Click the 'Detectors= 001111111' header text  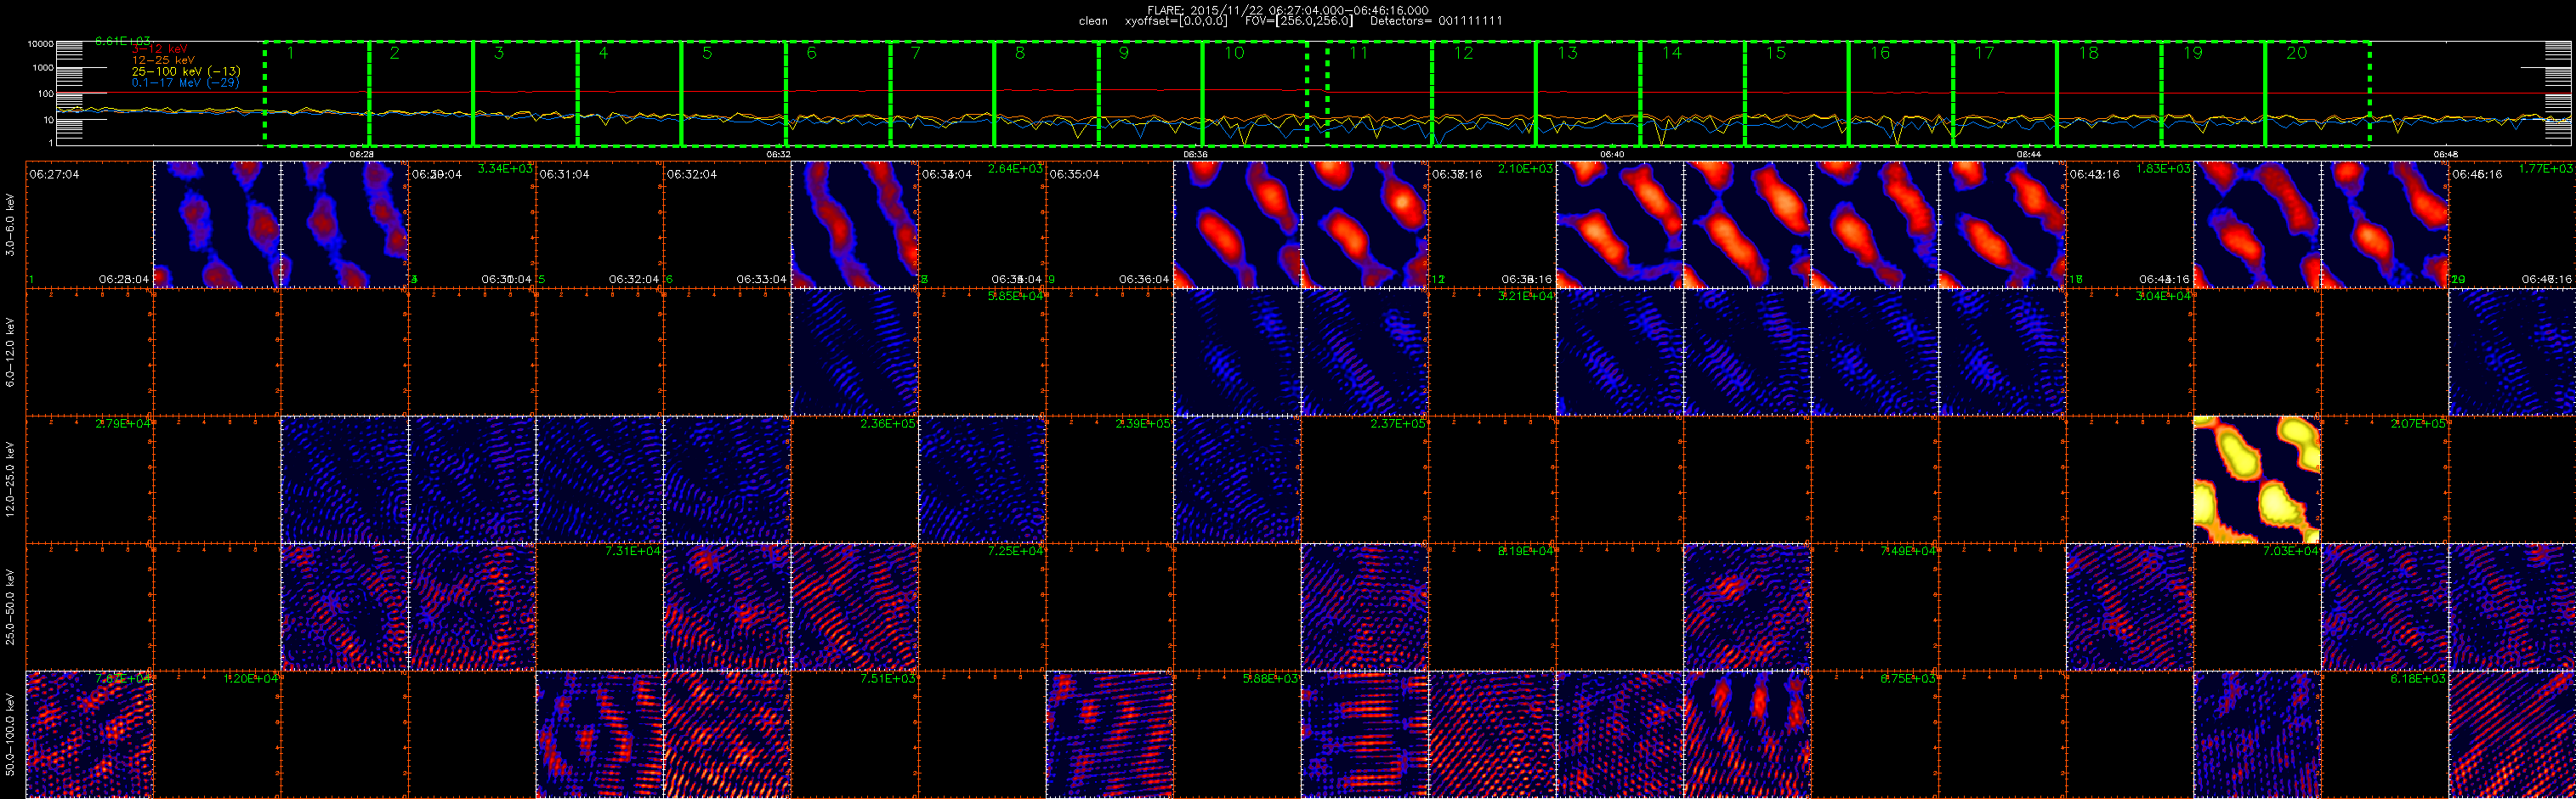click(x=1436, y=21)
